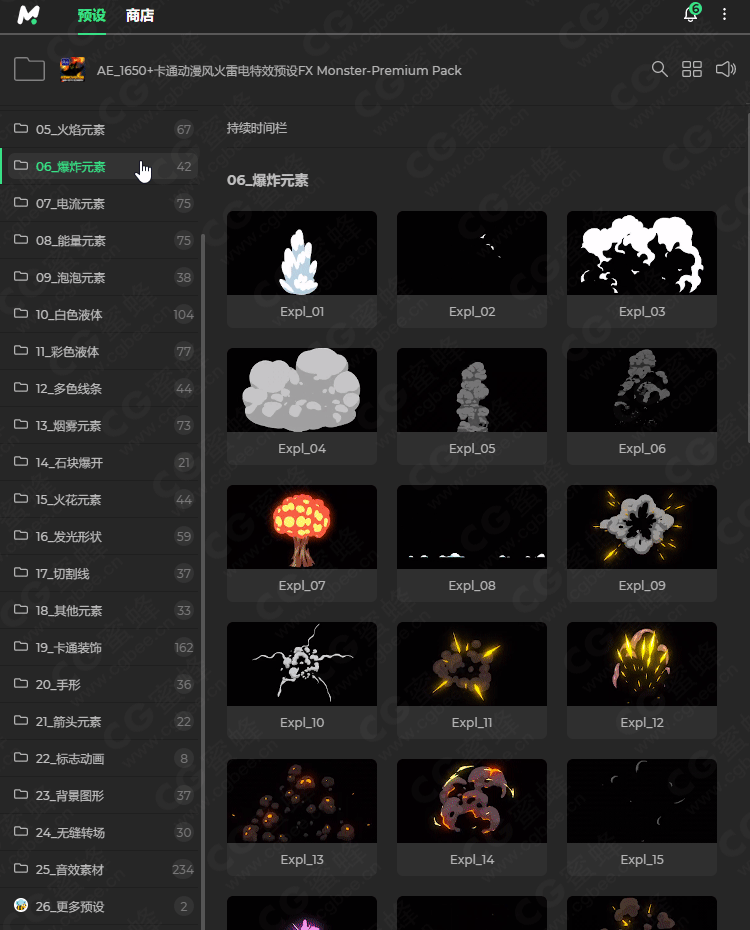Select the Expl_12 preset thumbnail
Viewport: 750px width, 930px height.
point(642,664)
